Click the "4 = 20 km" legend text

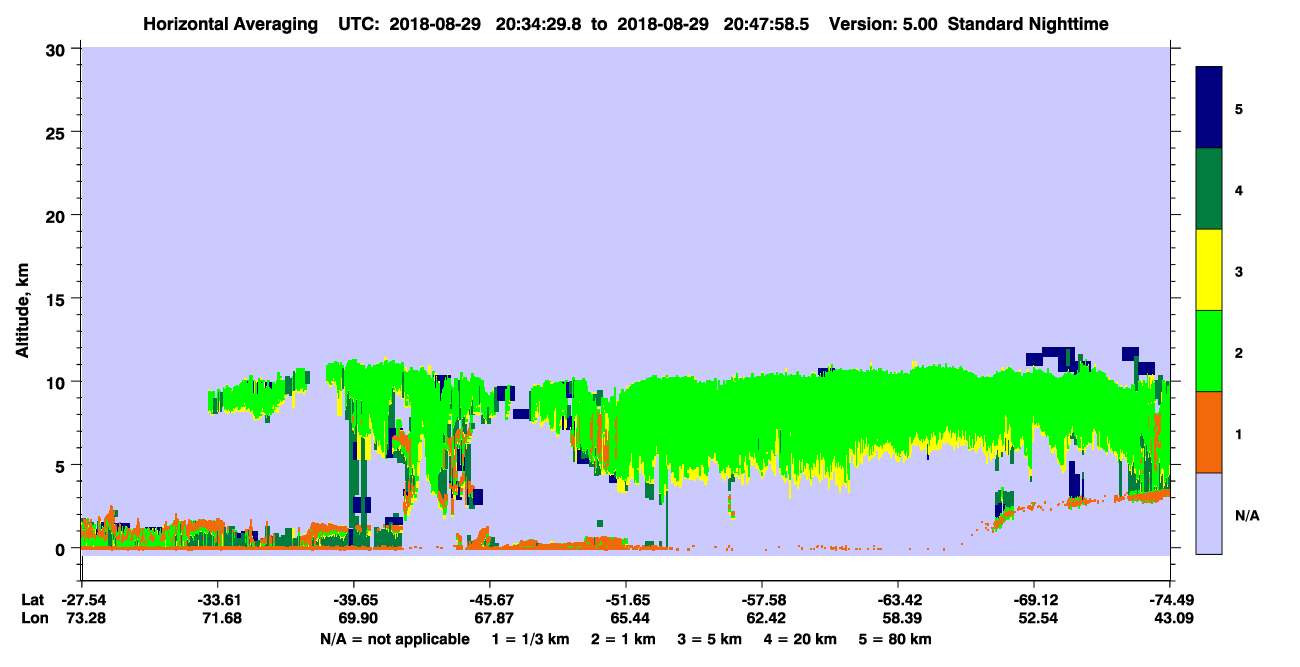coord(801,639)
